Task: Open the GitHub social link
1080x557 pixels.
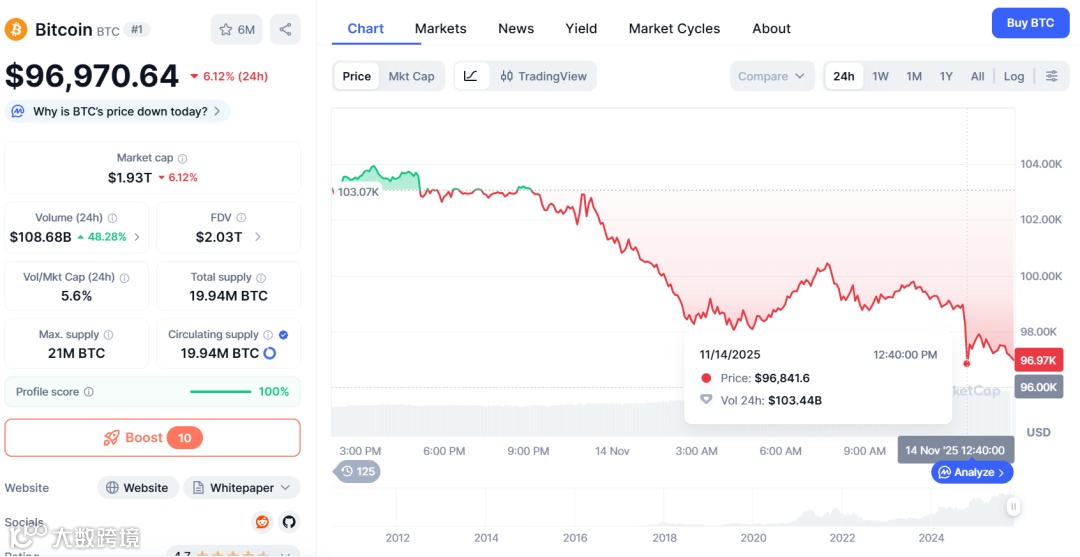Action: 289,522
